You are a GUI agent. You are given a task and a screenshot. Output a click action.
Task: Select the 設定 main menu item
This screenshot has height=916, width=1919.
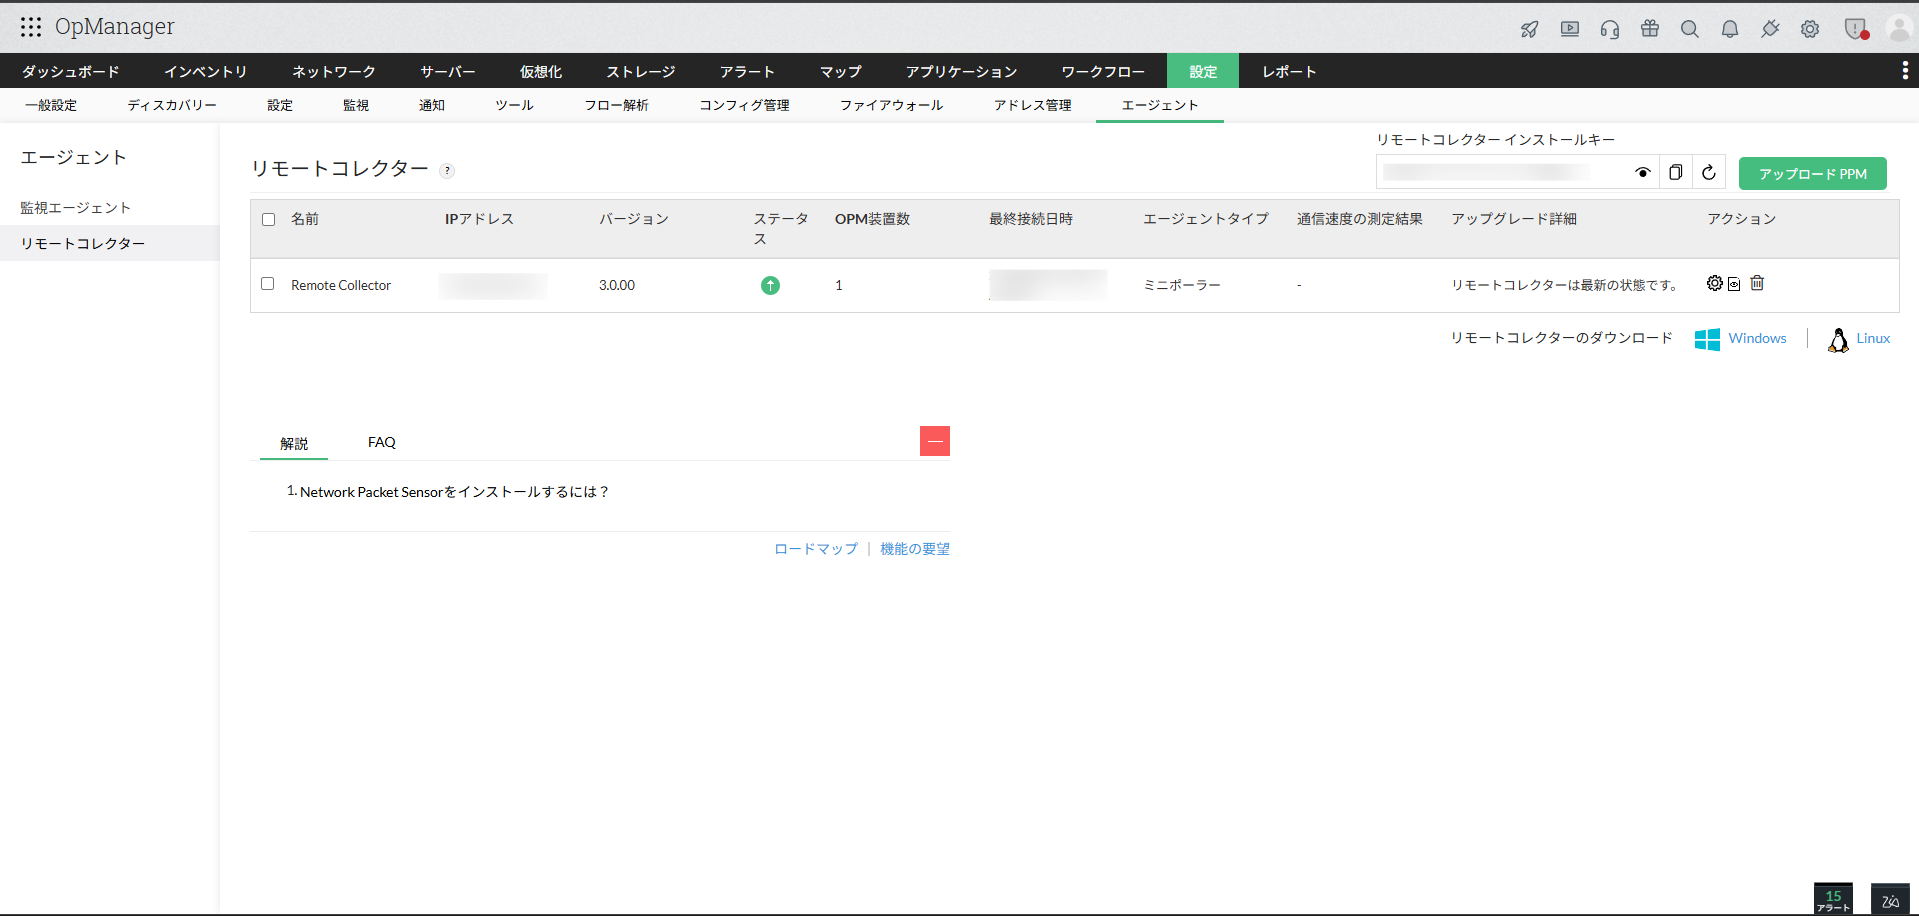coord(1203,71)
